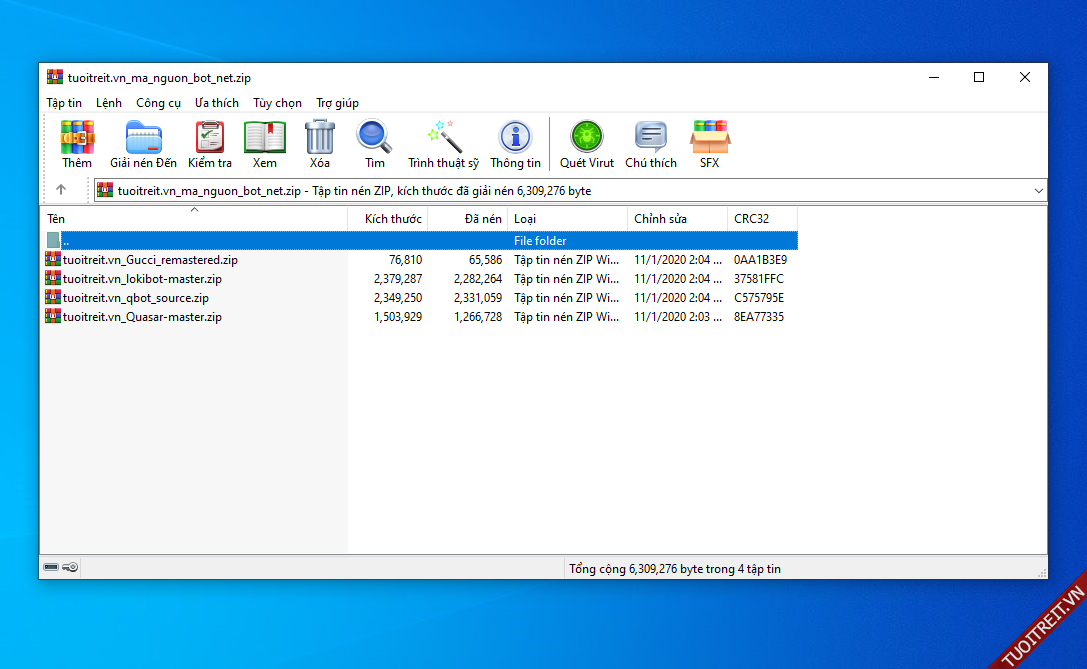Select tuoitreit.vn_lokibot-master.zip file
Screen dimensions: 1087x669
(142, 279)
